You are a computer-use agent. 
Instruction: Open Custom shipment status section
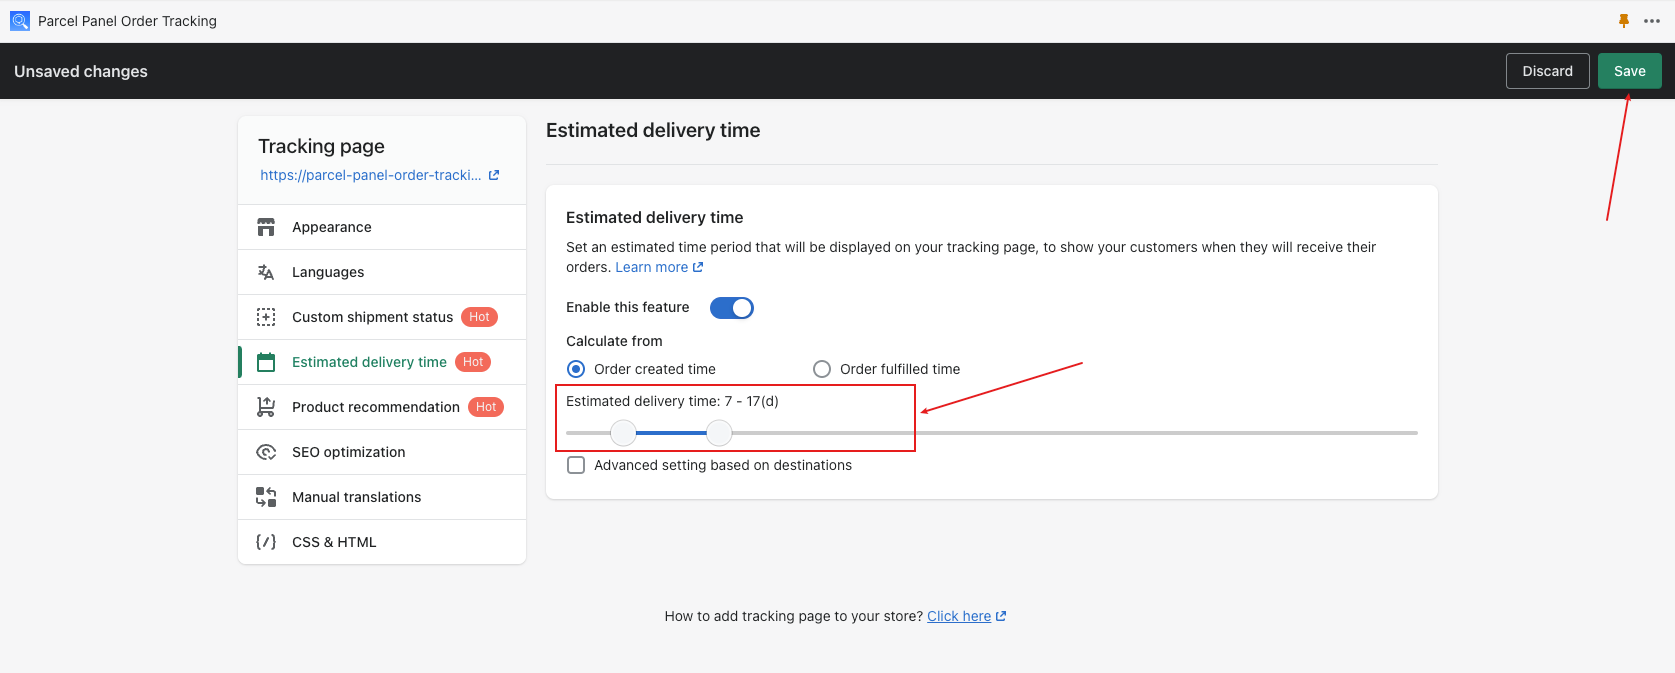point(382,317)
